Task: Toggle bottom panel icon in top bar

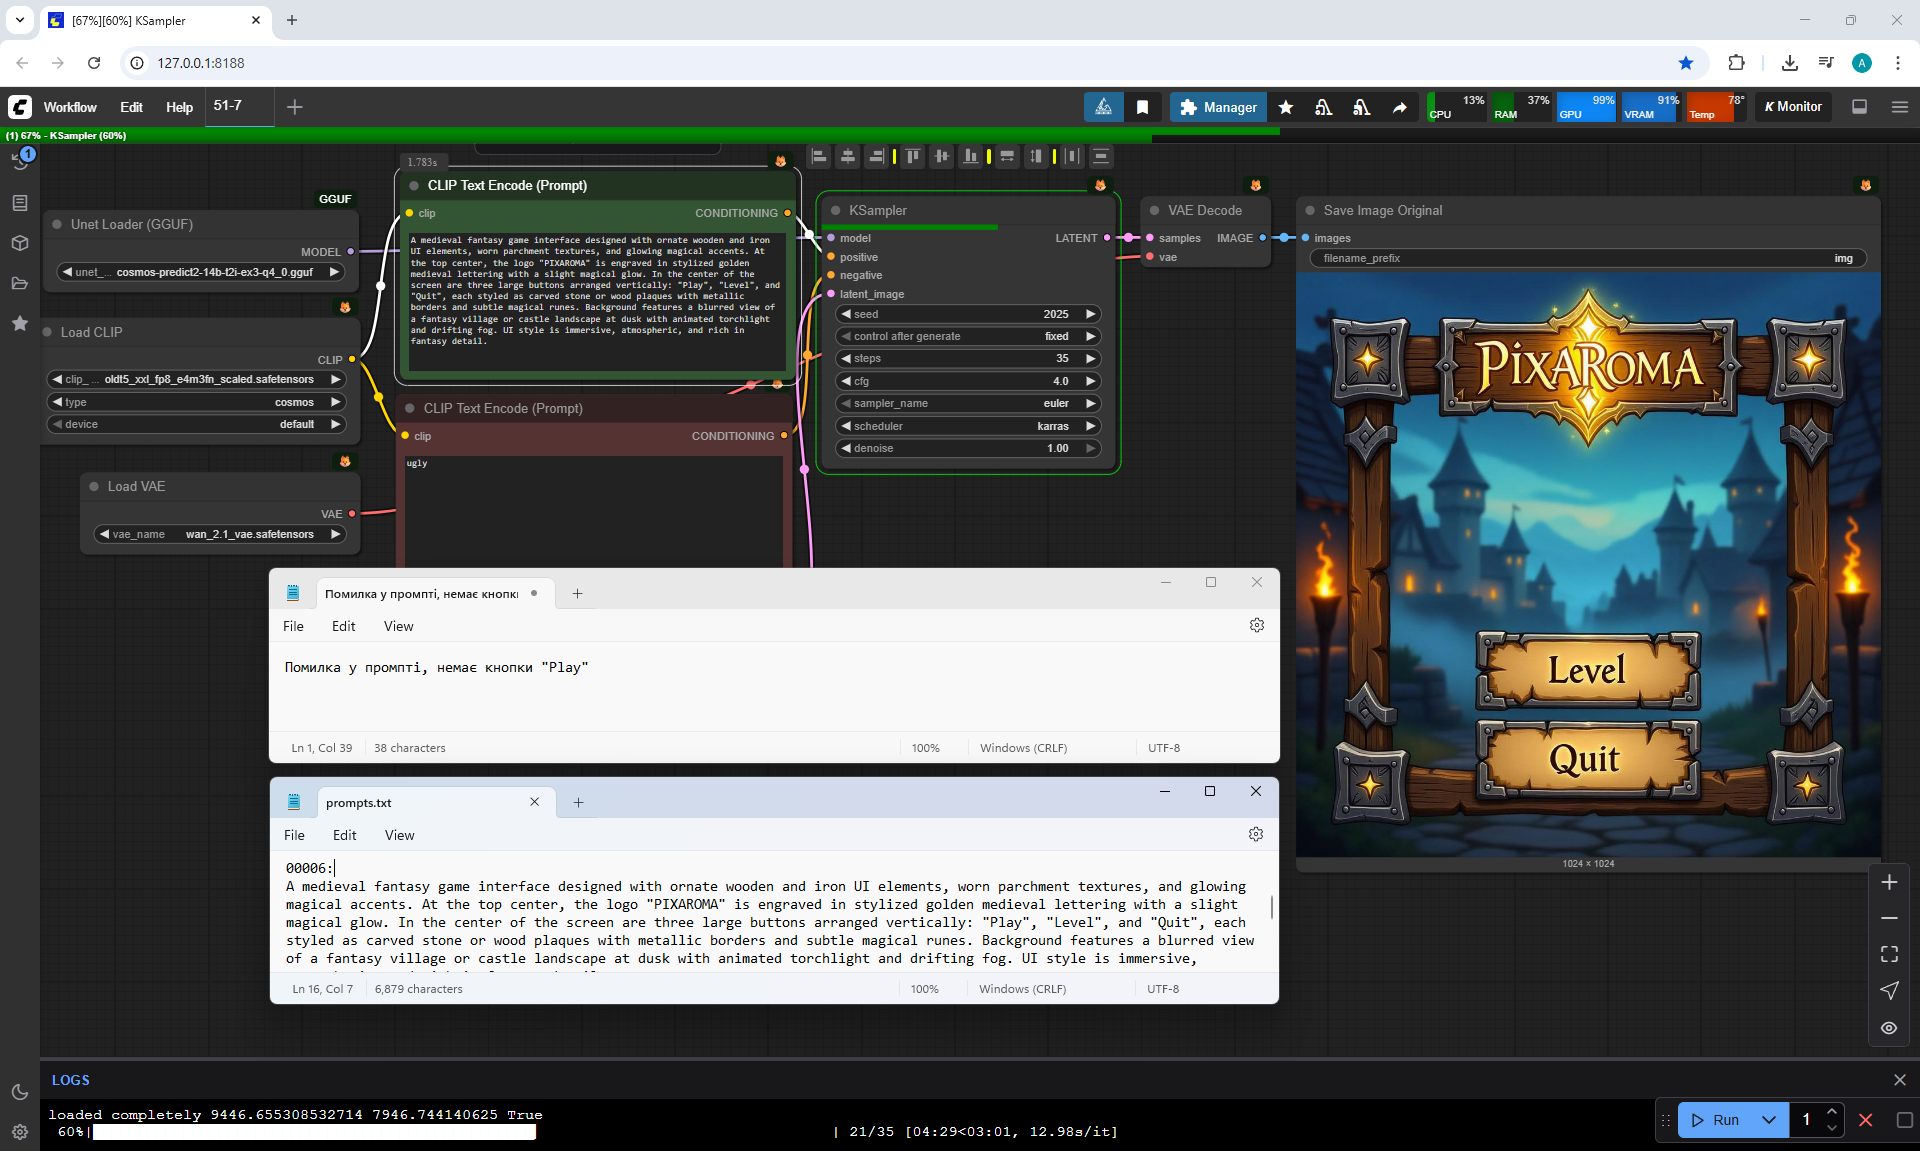Action: pos(1859,107)
